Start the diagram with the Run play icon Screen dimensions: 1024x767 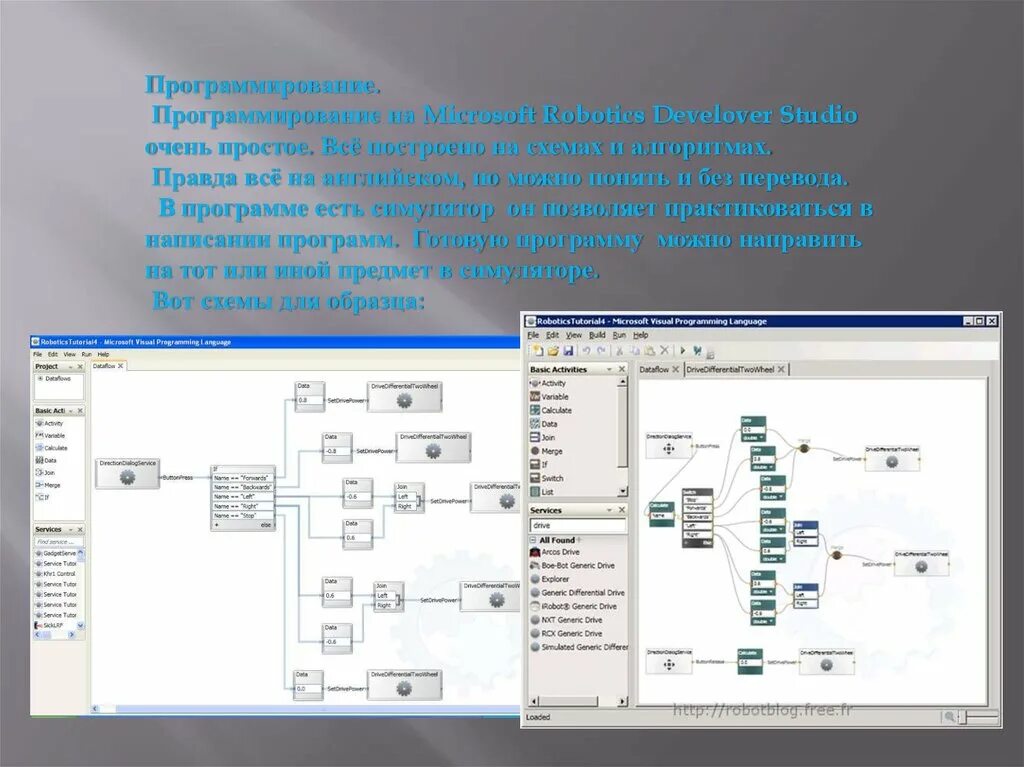point(682,351)
